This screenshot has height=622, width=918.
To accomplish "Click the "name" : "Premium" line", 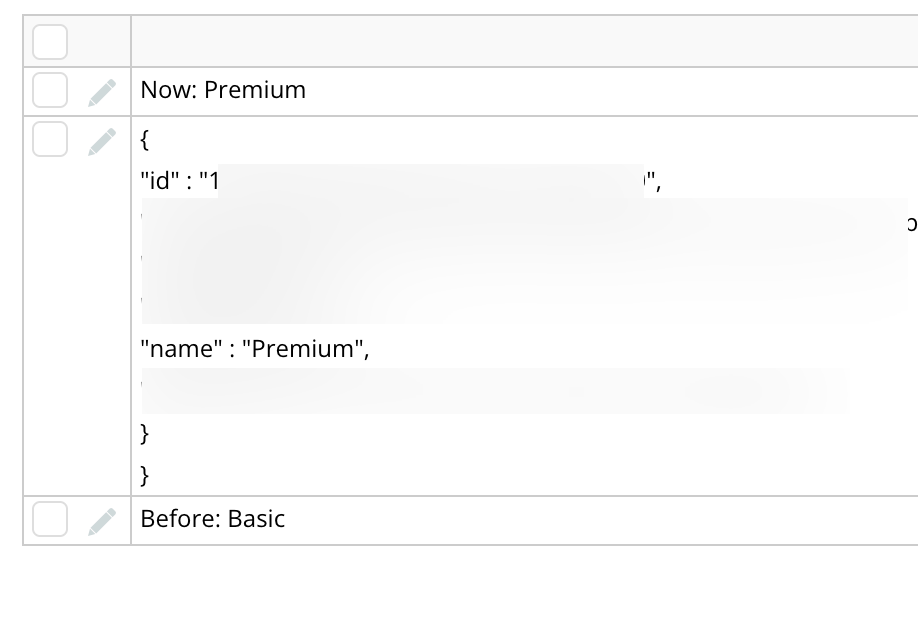I will [255, 349].
